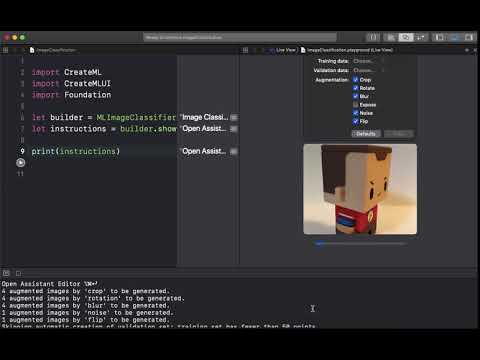Click console line about 'noise' augmented images

click(87, 313)
